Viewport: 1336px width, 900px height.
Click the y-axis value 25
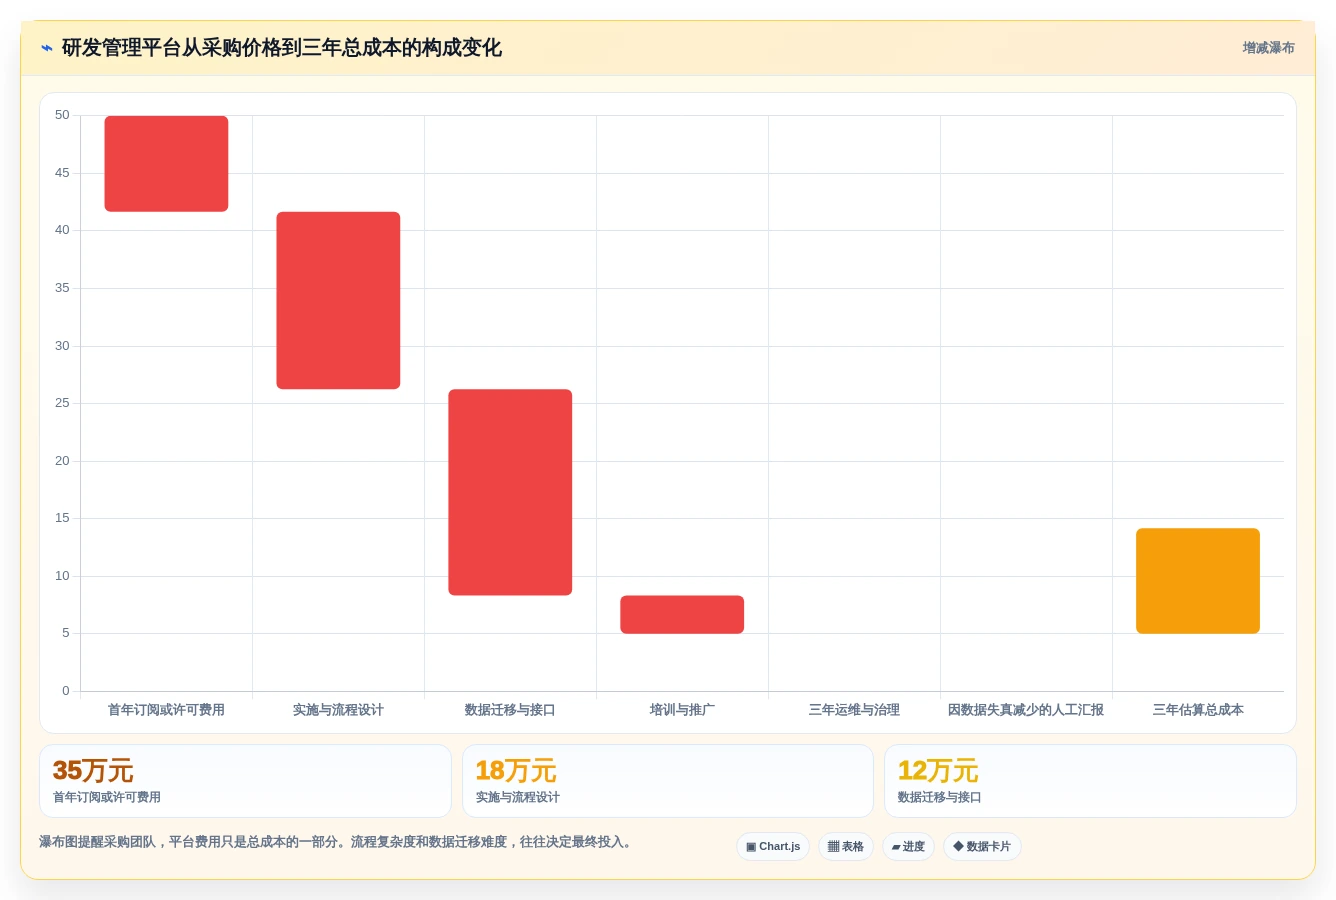62,403
